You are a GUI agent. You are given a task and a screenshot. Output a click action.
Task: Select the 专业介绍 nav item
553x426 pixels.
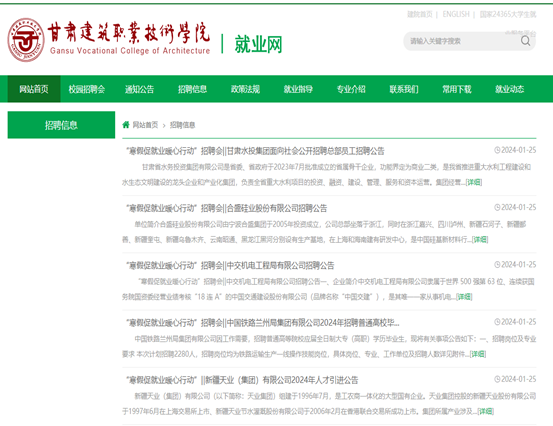351,89
